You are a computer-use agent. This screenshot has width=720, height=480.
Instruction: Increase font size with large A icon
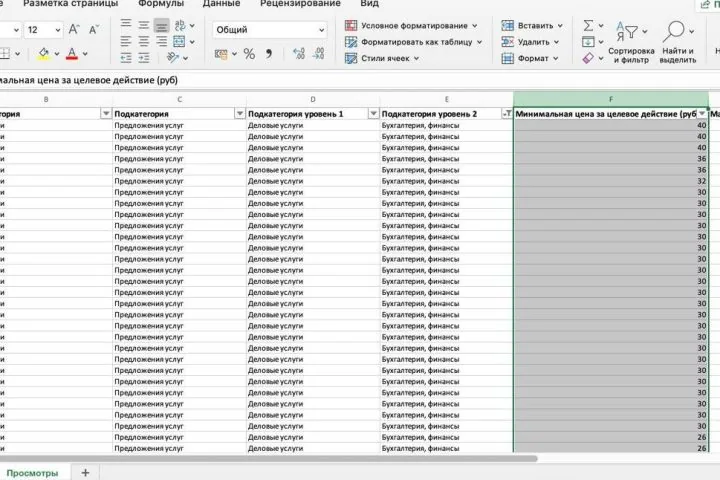tap(74, 30)
